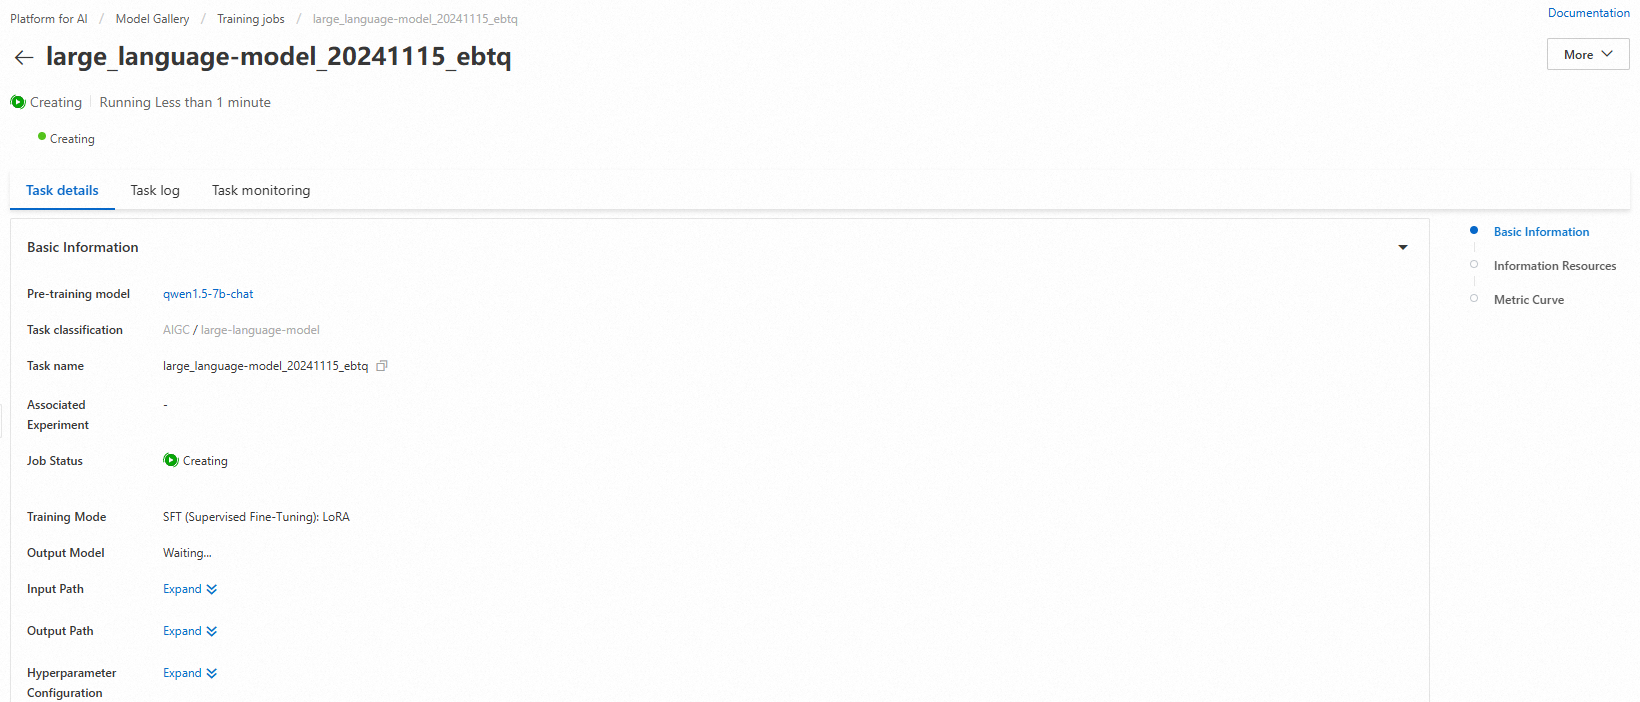Click the green dot beside Creating step
The width and height of the screenshot is (1640, 702).
coord(42,136)
